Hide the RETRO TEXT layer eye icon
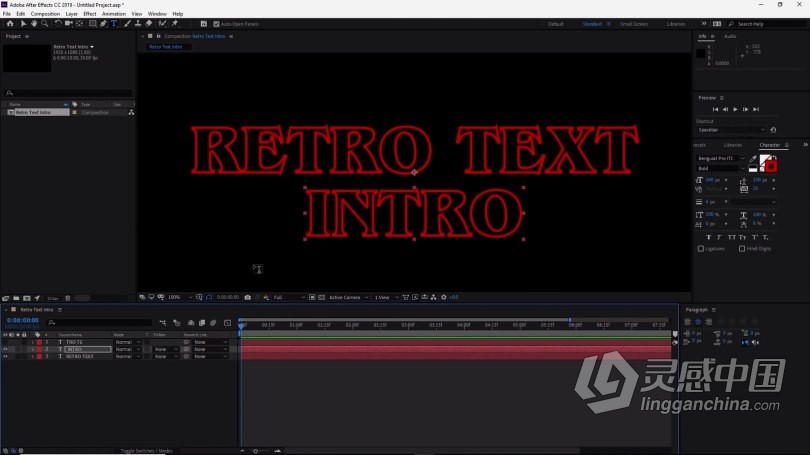 [5, 356]
